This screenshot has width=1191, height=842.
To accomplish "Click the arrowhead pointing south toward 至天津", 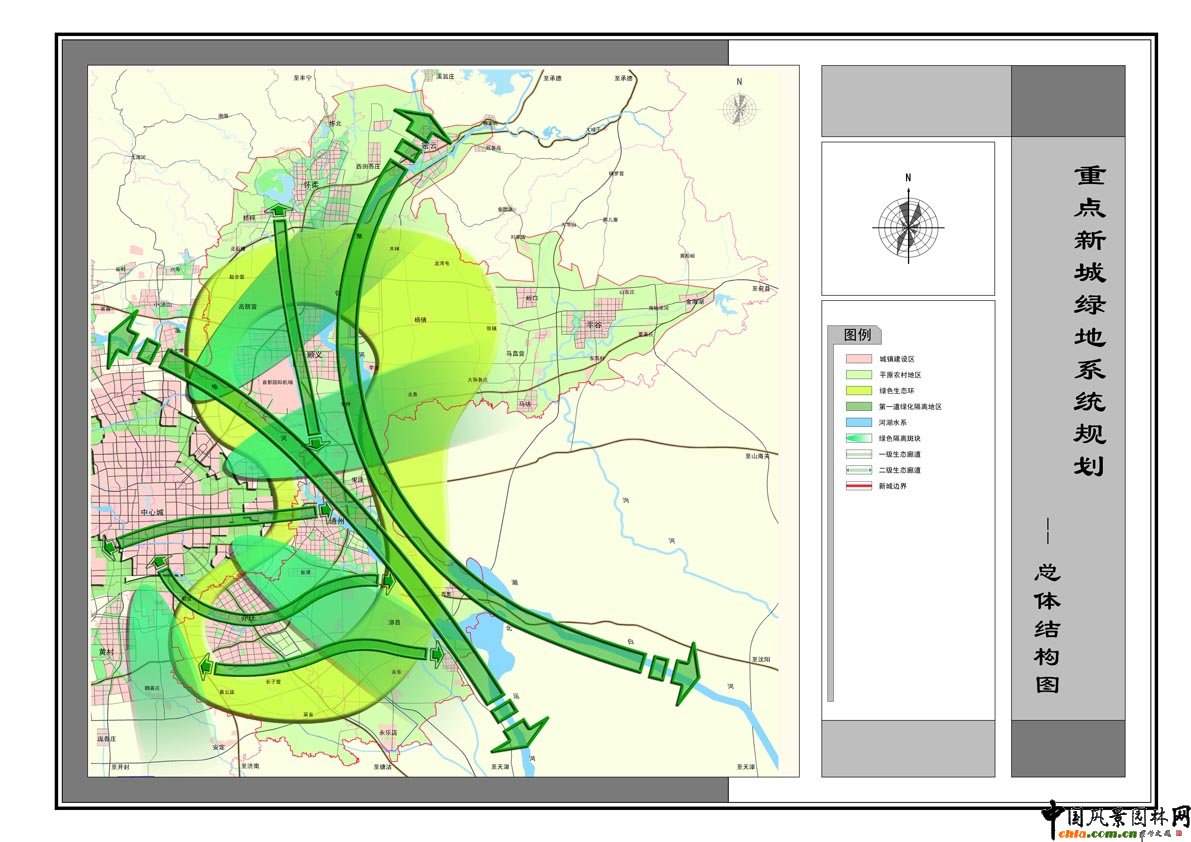I will tap(523, 732).
